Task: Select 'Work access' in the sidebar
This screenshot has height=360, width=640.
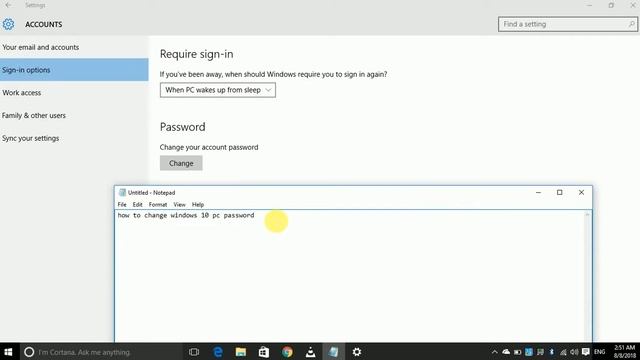Action: click(74, 93)
